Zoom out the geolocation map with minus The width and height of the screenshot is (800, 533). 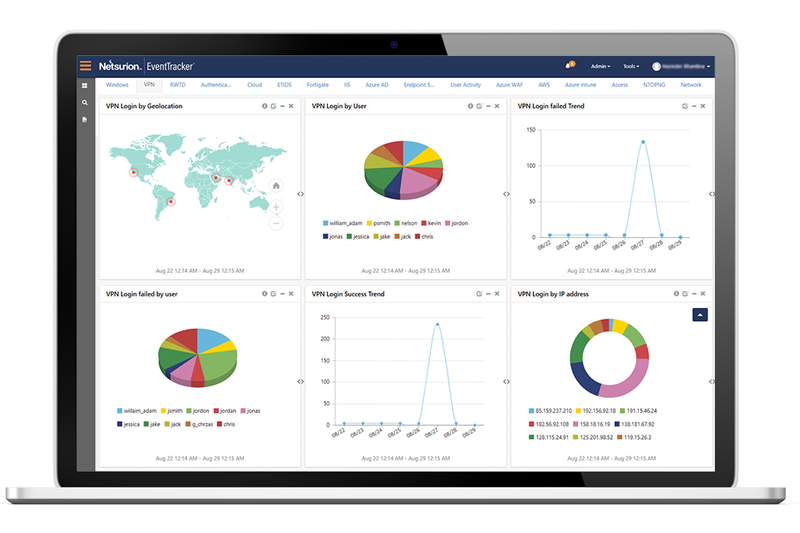276,223
